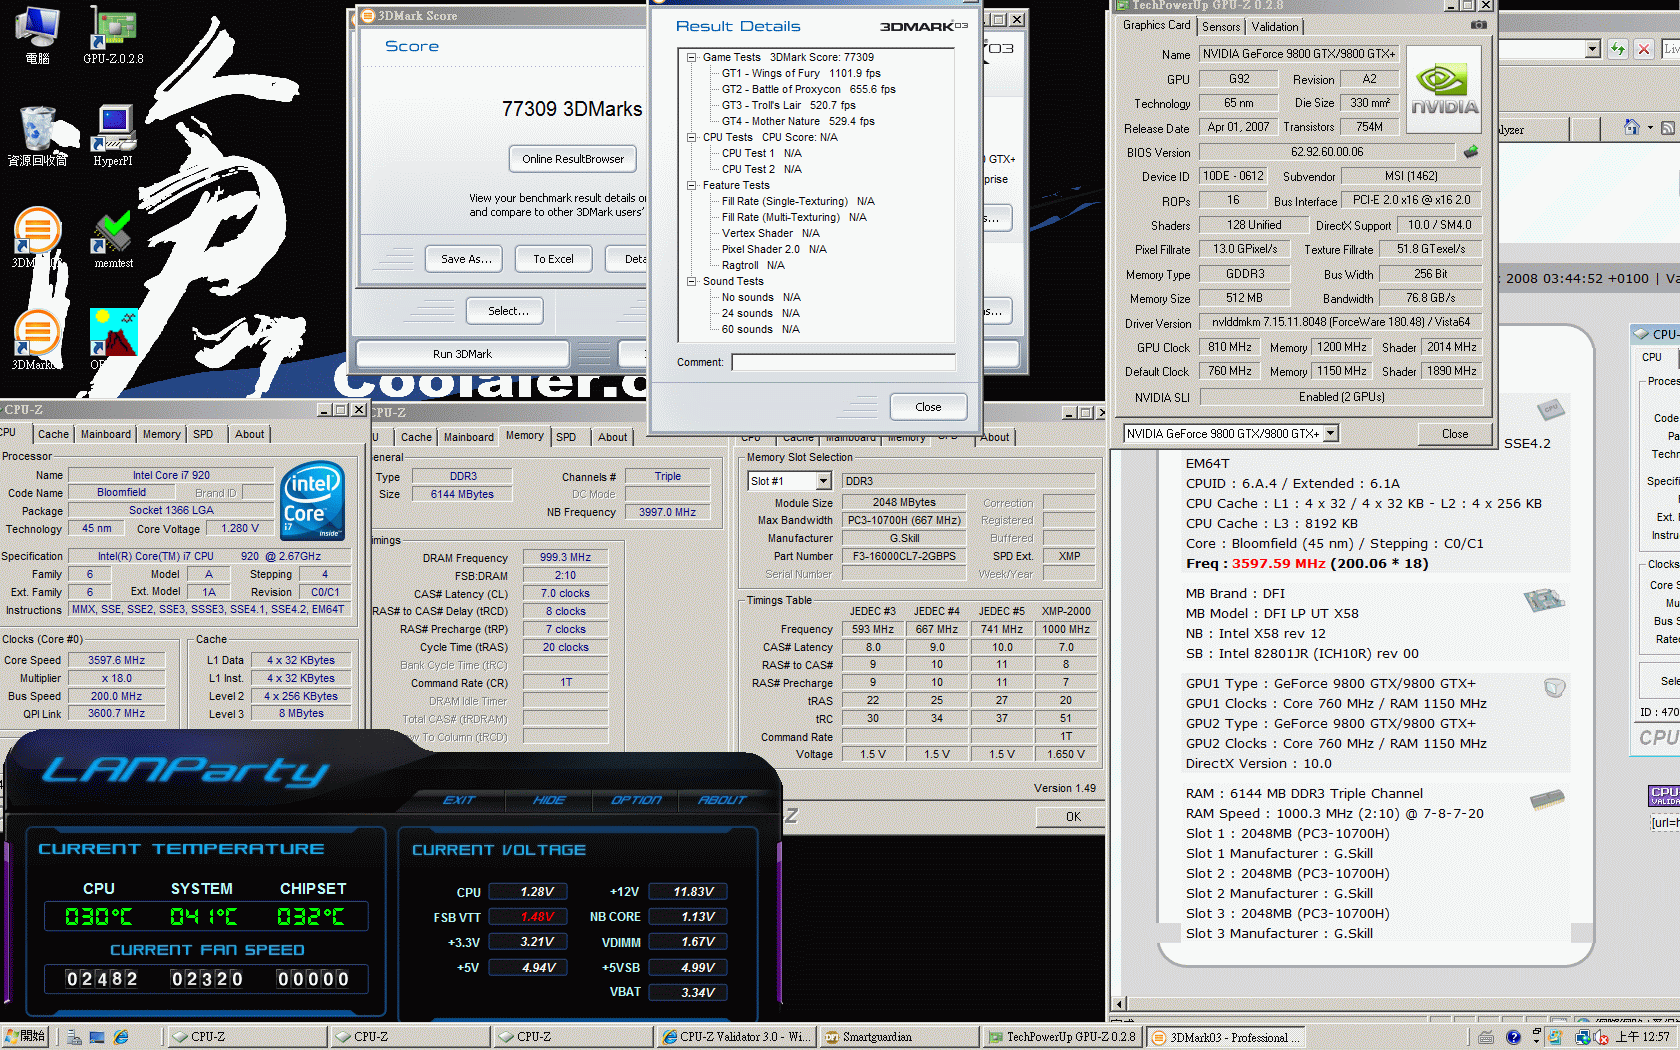The image size is (1680, 1050).
Task: Click the OK button in the CPU-Z SPD window
Action: point(1072,817)
